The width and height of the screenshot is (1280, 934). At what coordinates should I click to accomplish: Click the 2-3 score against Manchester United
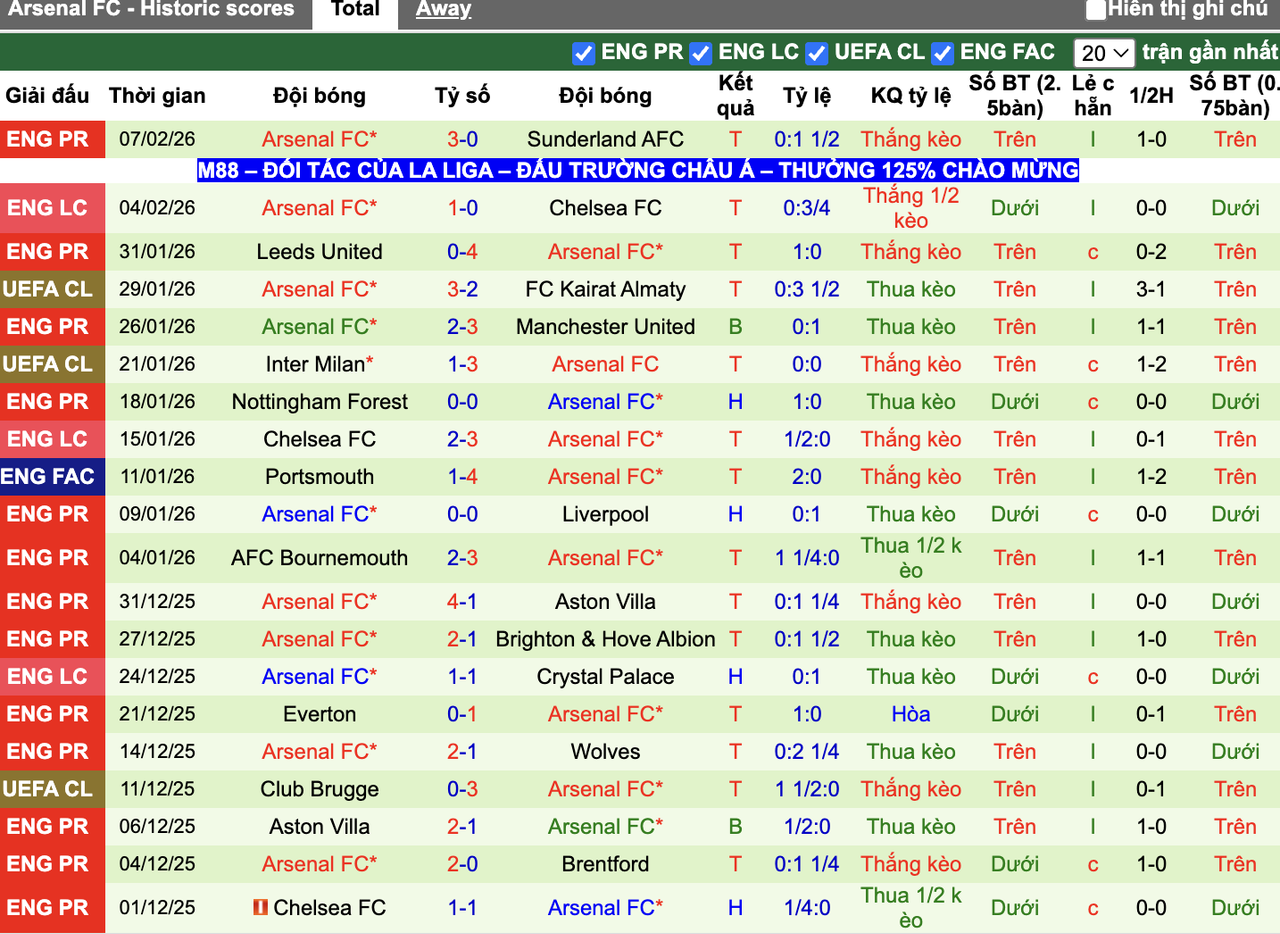[462, 327]
